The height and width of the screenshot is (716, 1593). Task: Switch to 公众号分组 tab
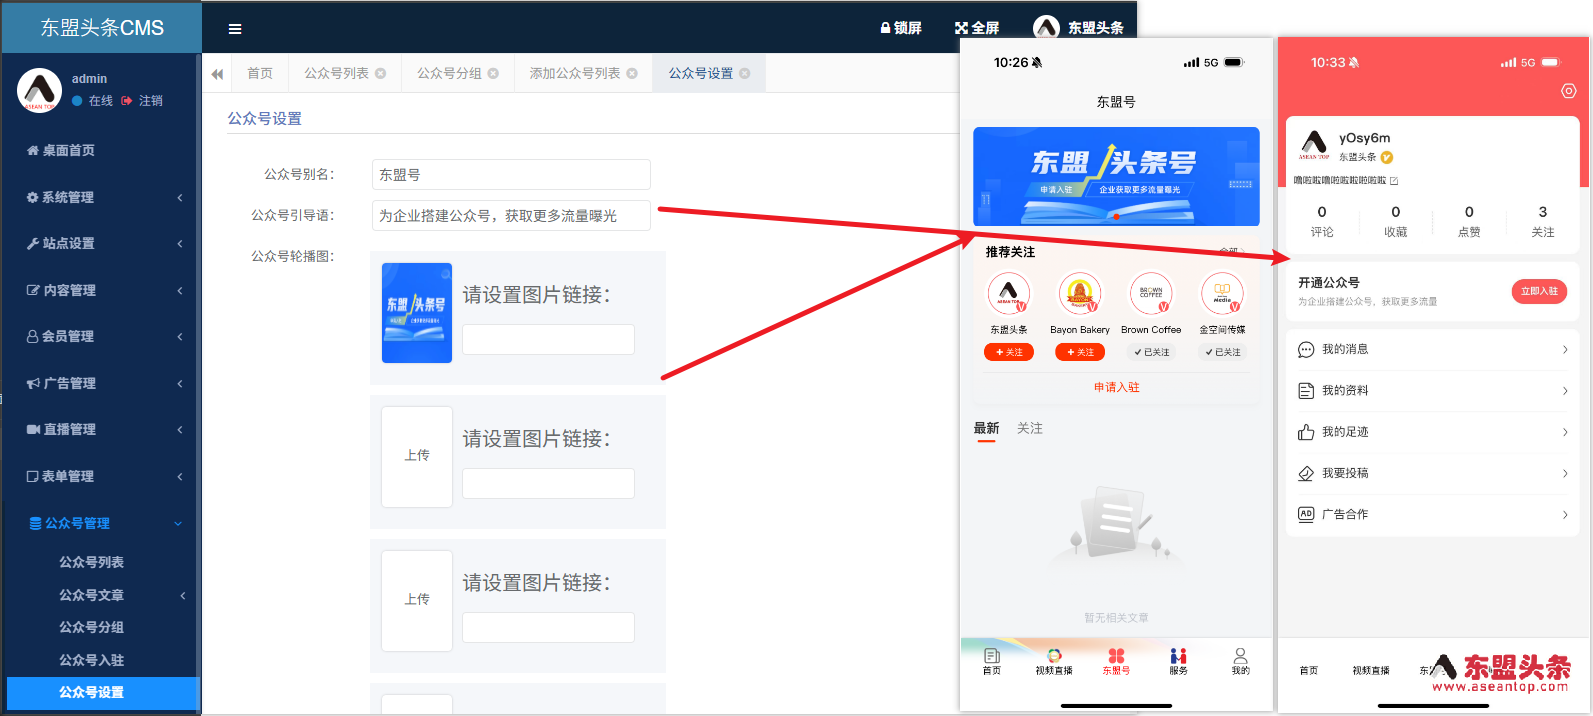[x=449, y=74]
